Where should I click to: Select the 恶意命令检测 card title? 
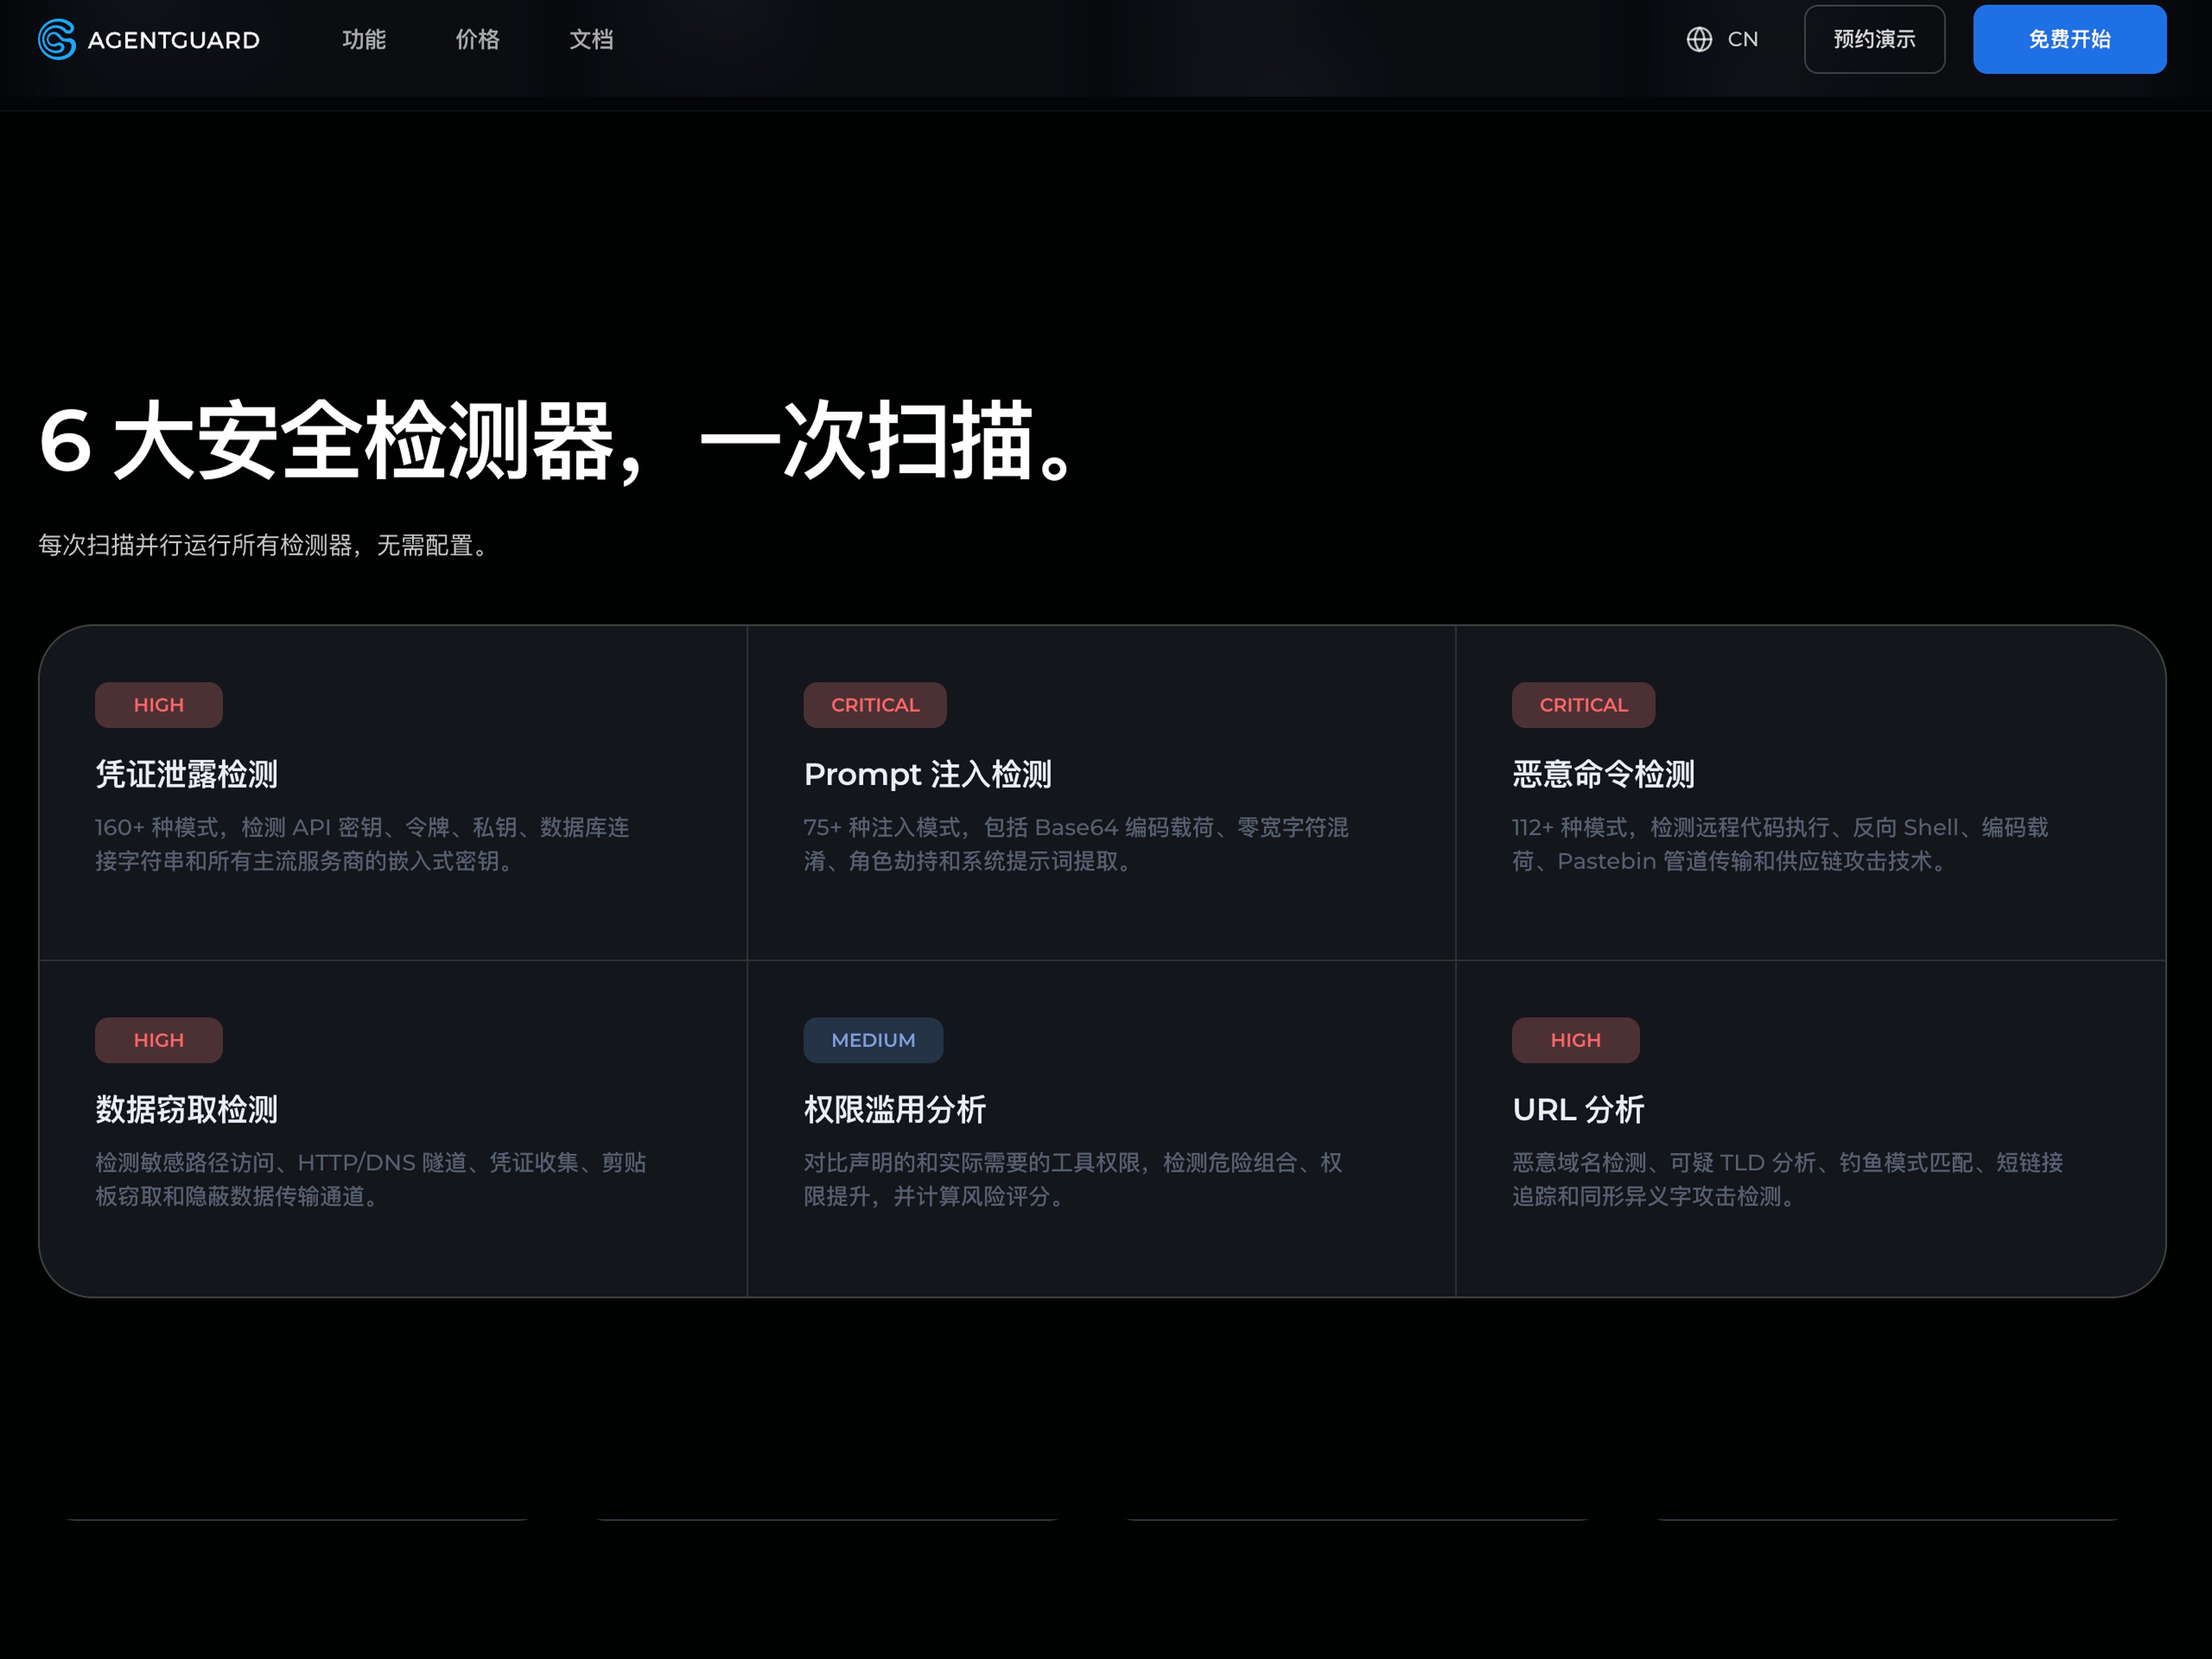tap(1603, 774)
